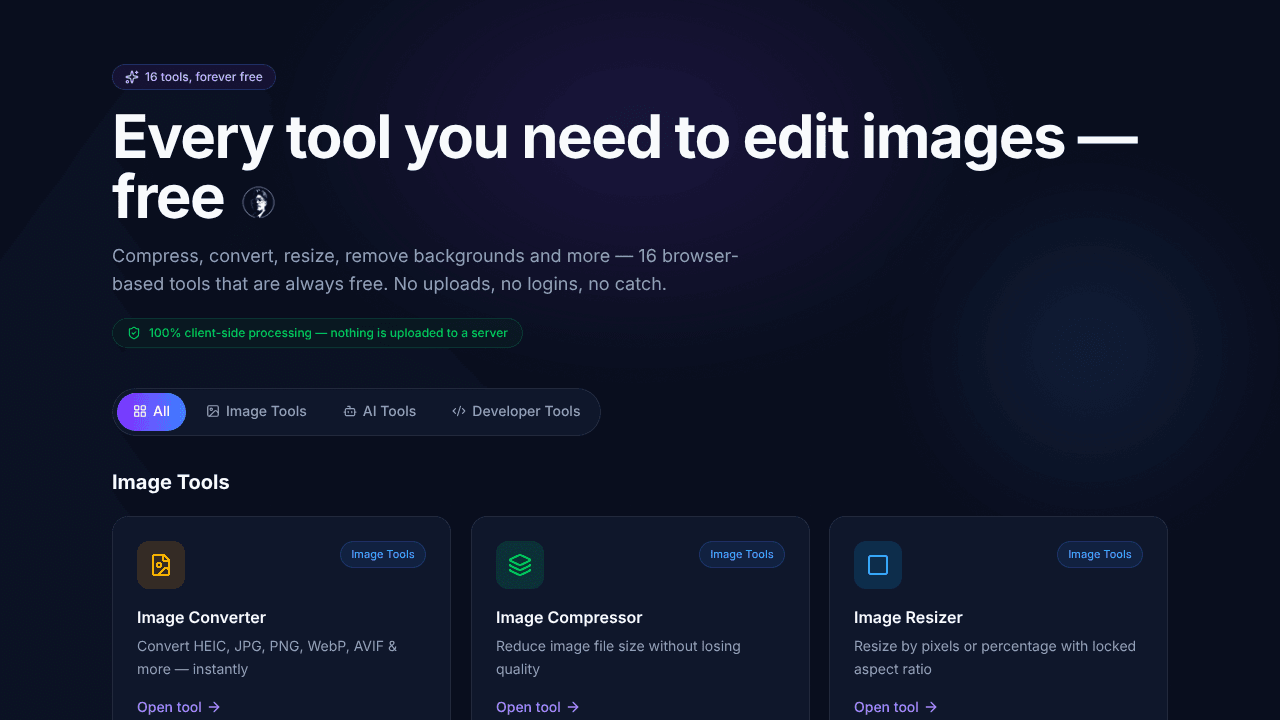Click the Image Converter card title
This screenshot has height=720, width=1280.
201,618
